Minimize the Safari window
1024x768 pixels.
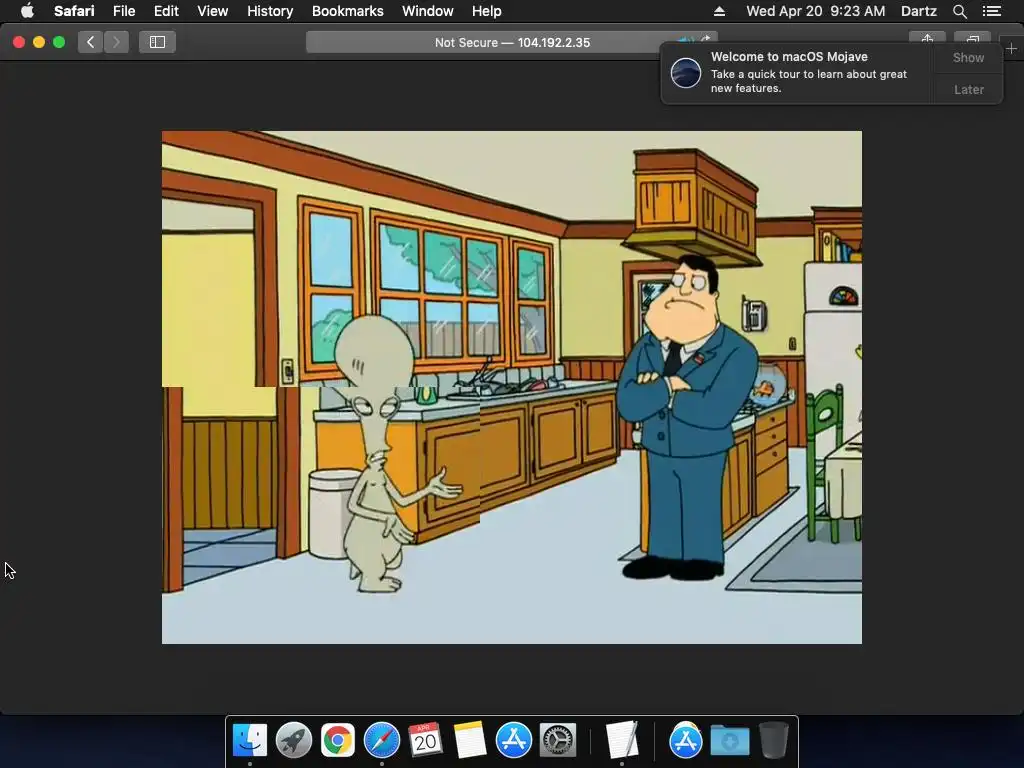coord(39,42)
